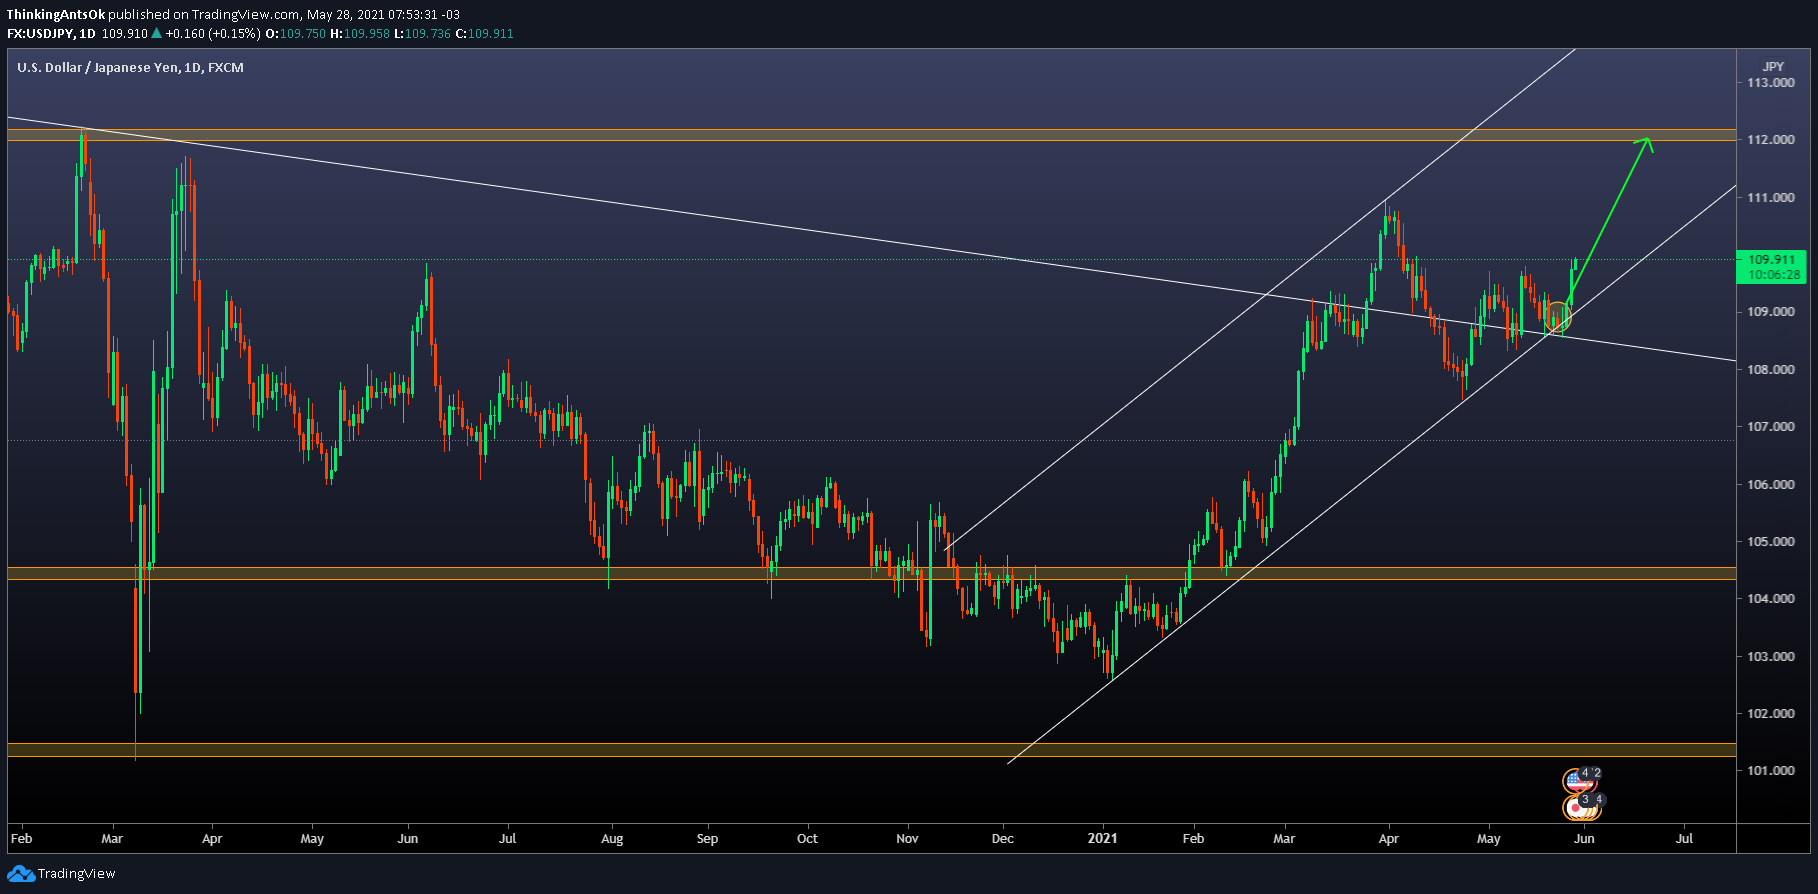Click the 104.000 price axis label

coord(1770,599)
